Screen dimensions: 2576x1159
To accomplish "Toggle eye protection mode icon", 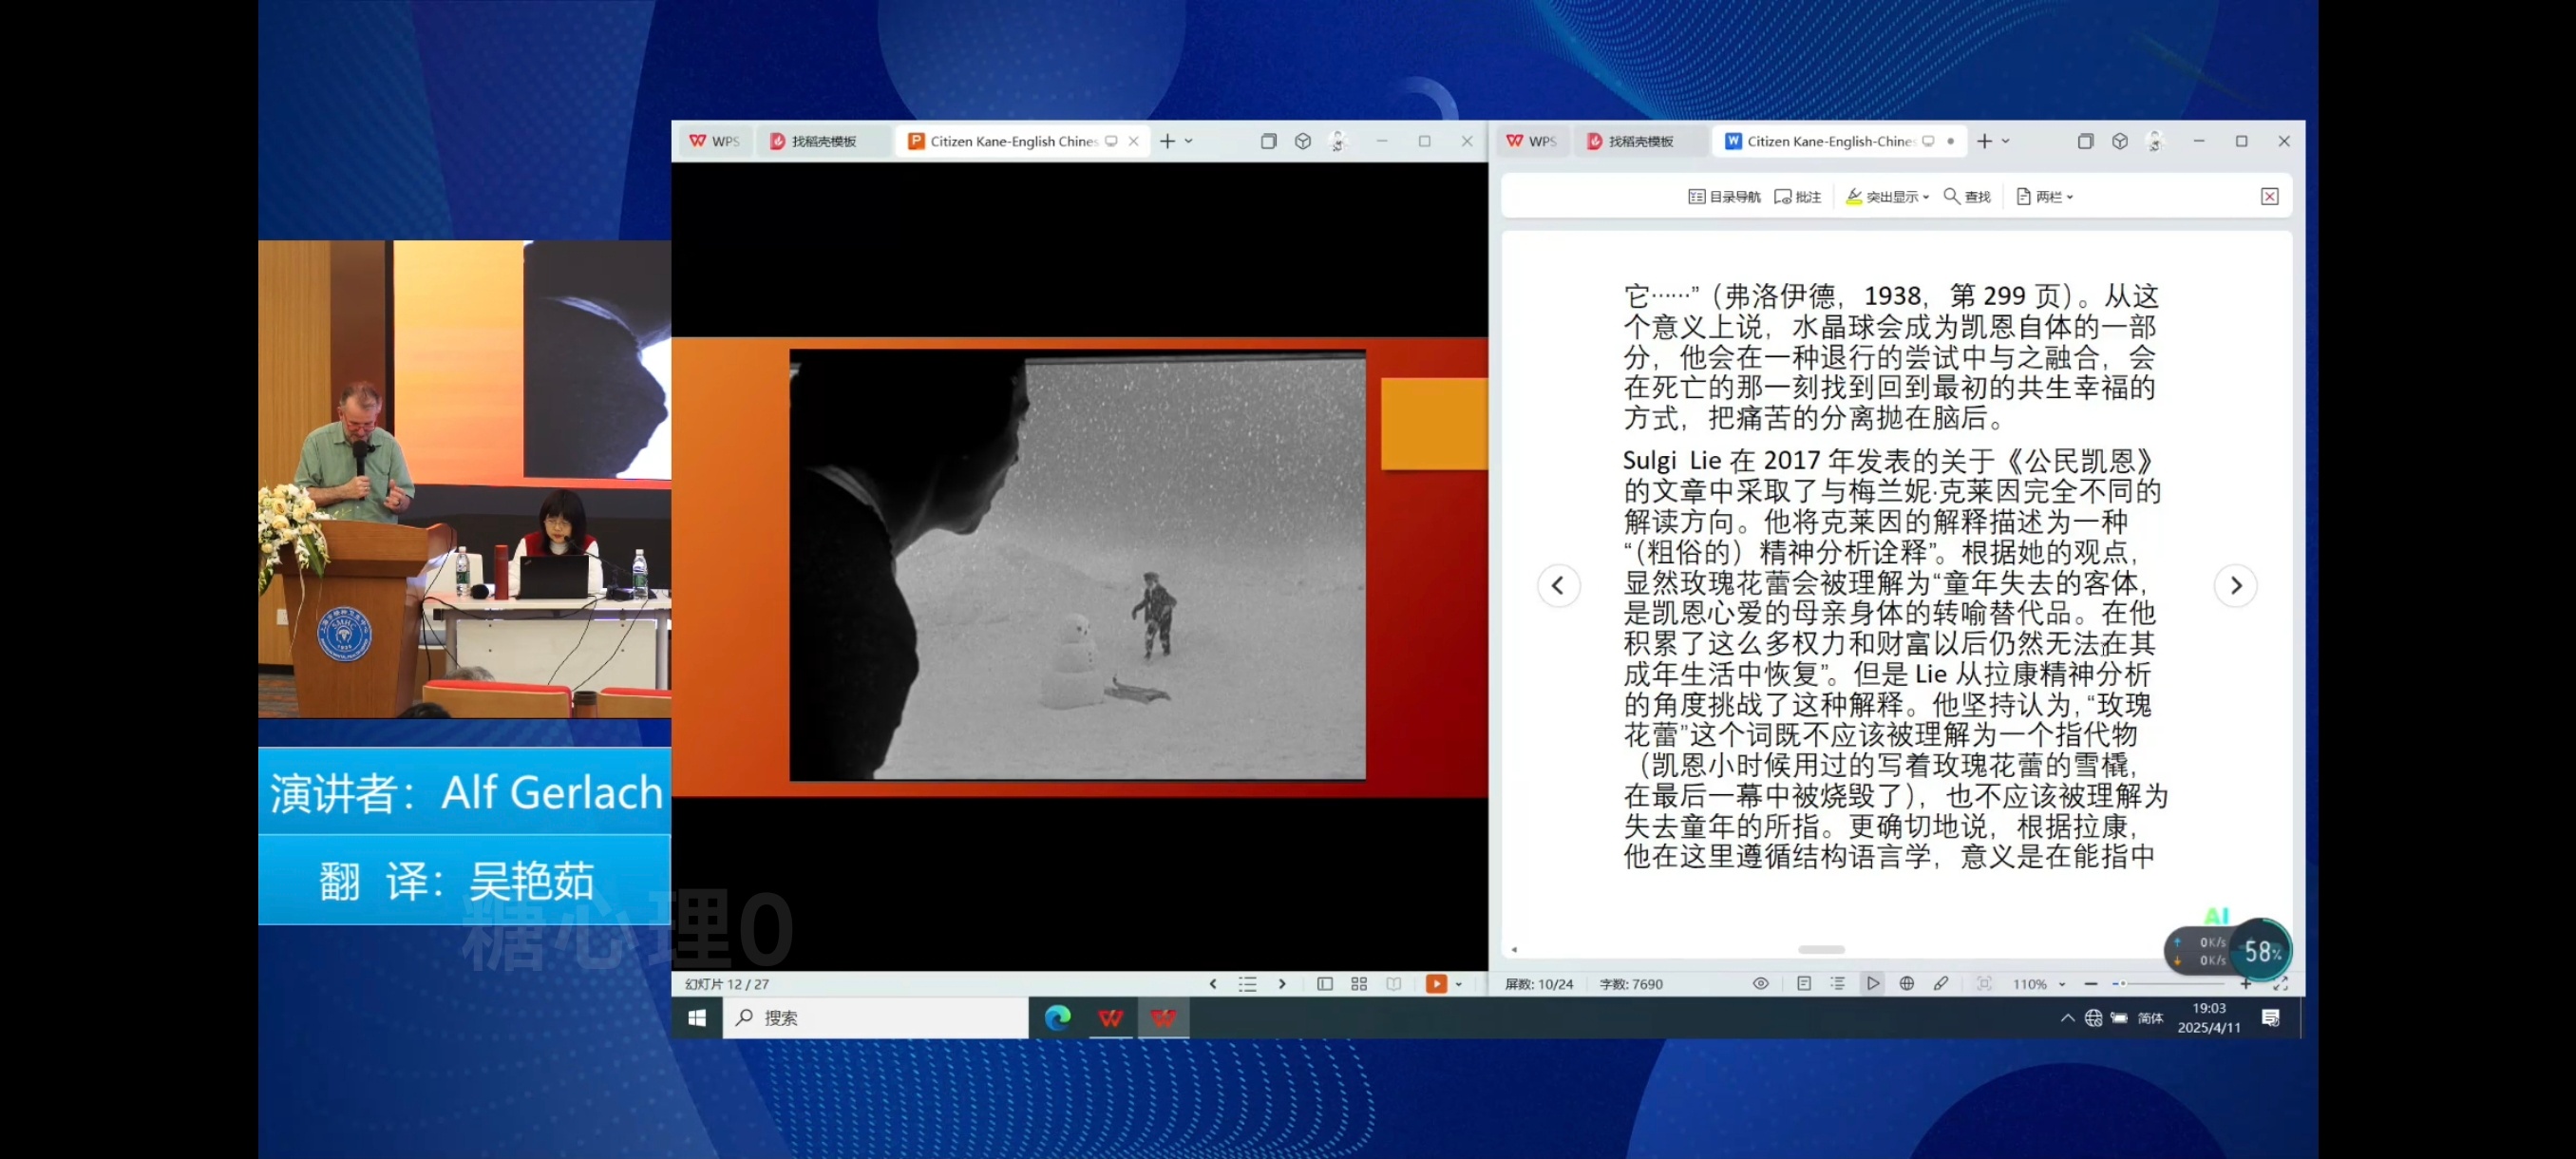I will [1761, 984].
